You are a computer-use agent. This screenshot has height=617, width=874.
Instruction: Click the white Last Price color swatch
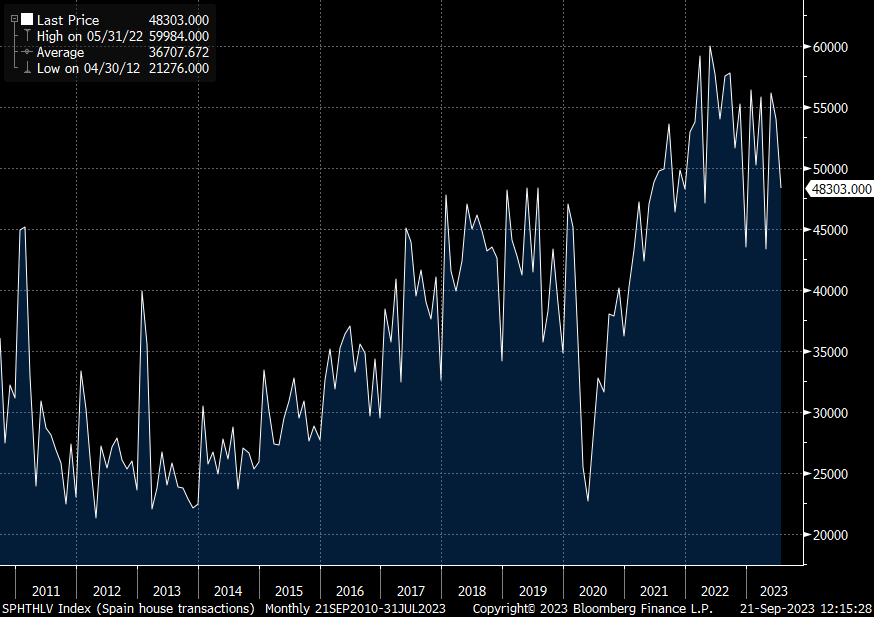[x=27, y=19]
